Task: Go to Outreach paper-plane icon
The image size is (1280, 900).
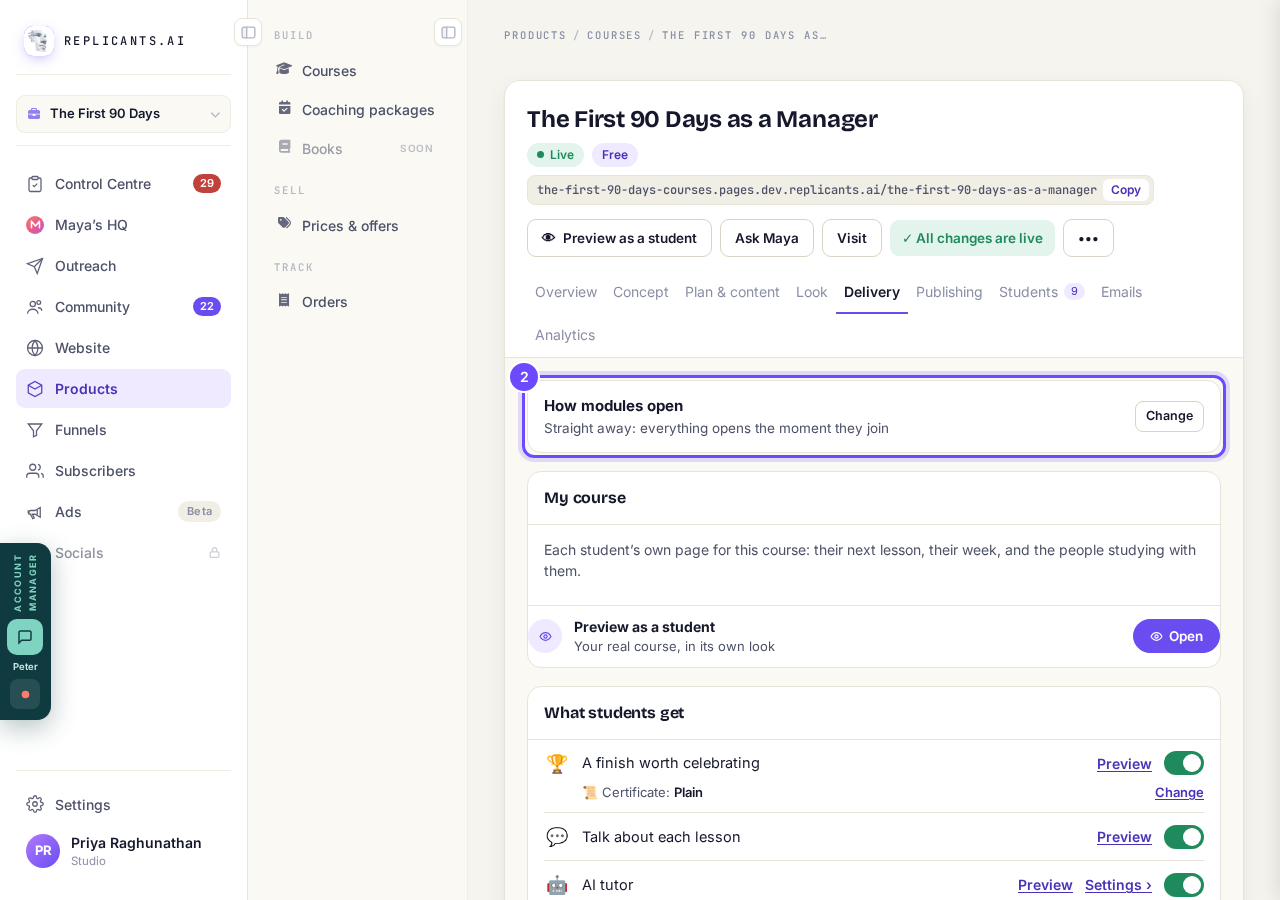Action: click(x=35, y=266)
